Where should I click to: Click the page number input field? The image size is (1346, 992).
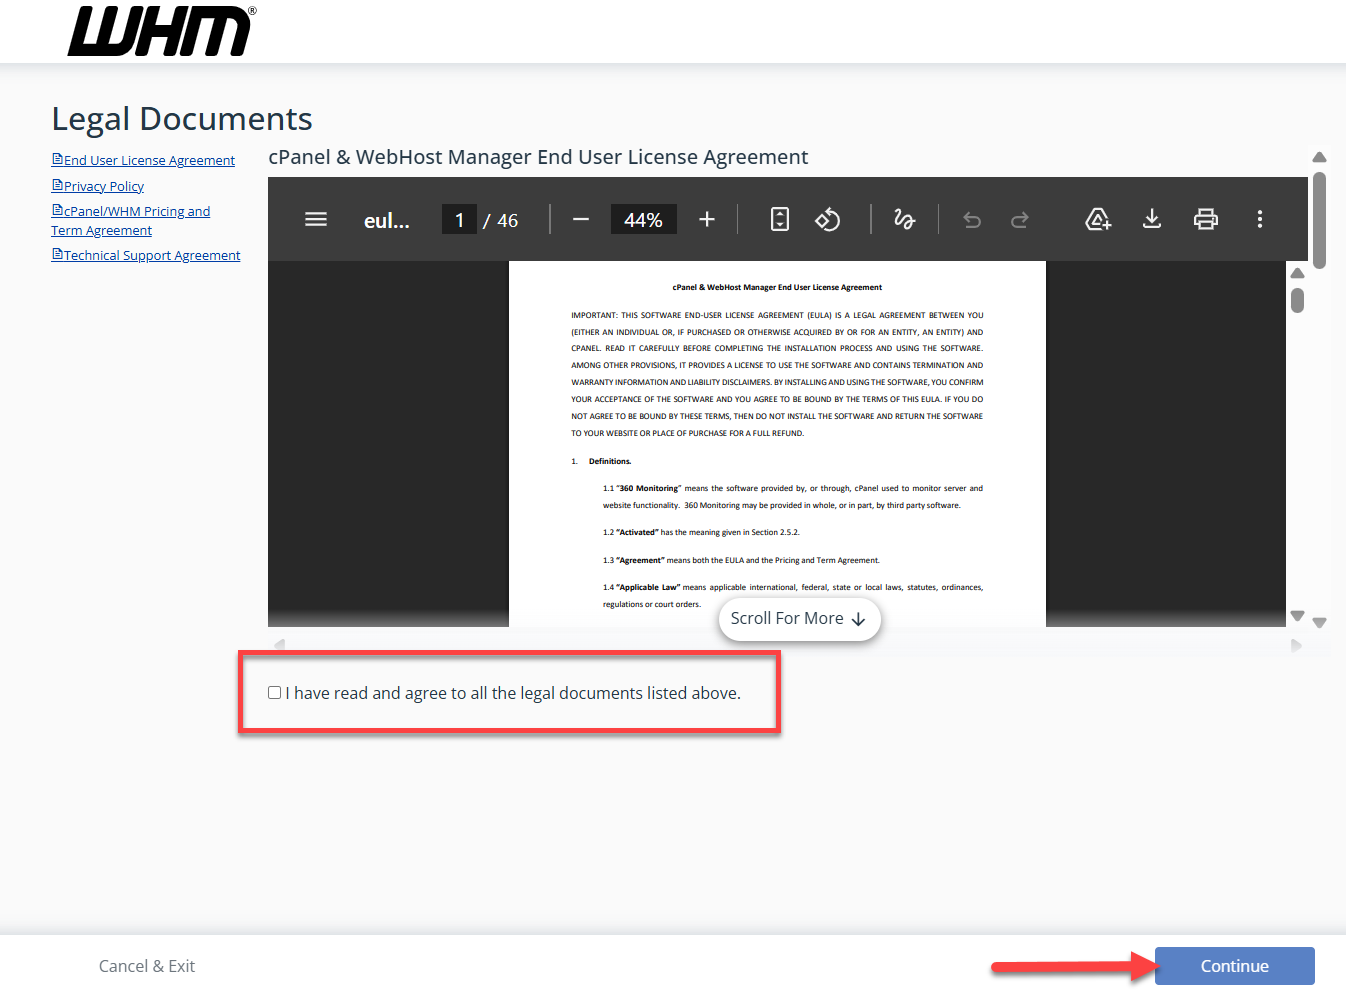pyautogui.click(x=459, y=220)
